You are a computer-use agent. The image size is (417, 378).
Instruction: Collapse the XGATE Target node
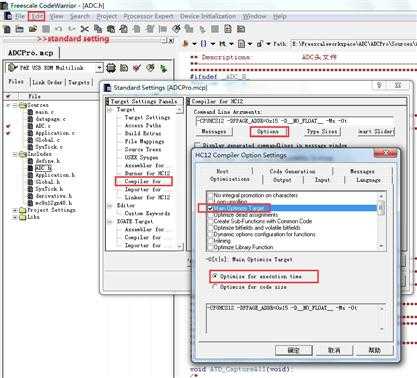coord(110,221)
